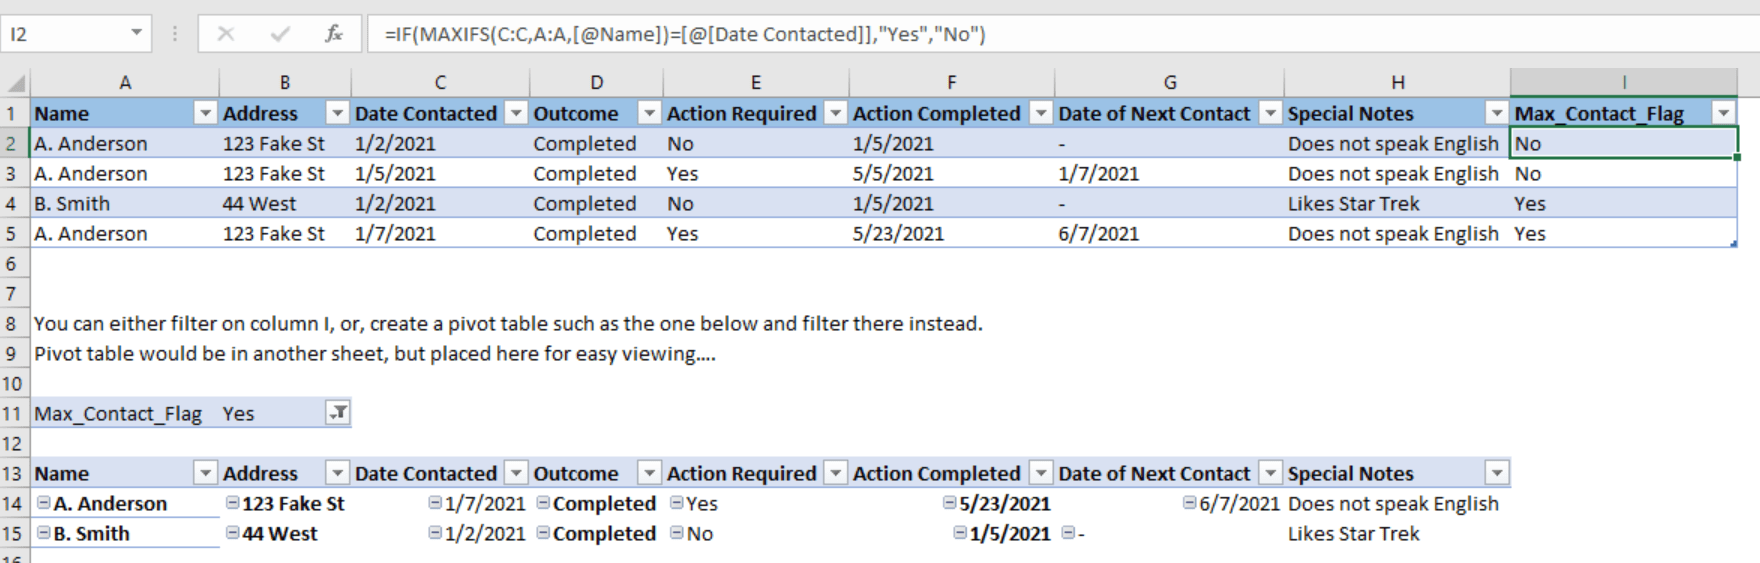Click the pivot Address field header
Viewport: 1760px width, 563px height.
(260, 473)
